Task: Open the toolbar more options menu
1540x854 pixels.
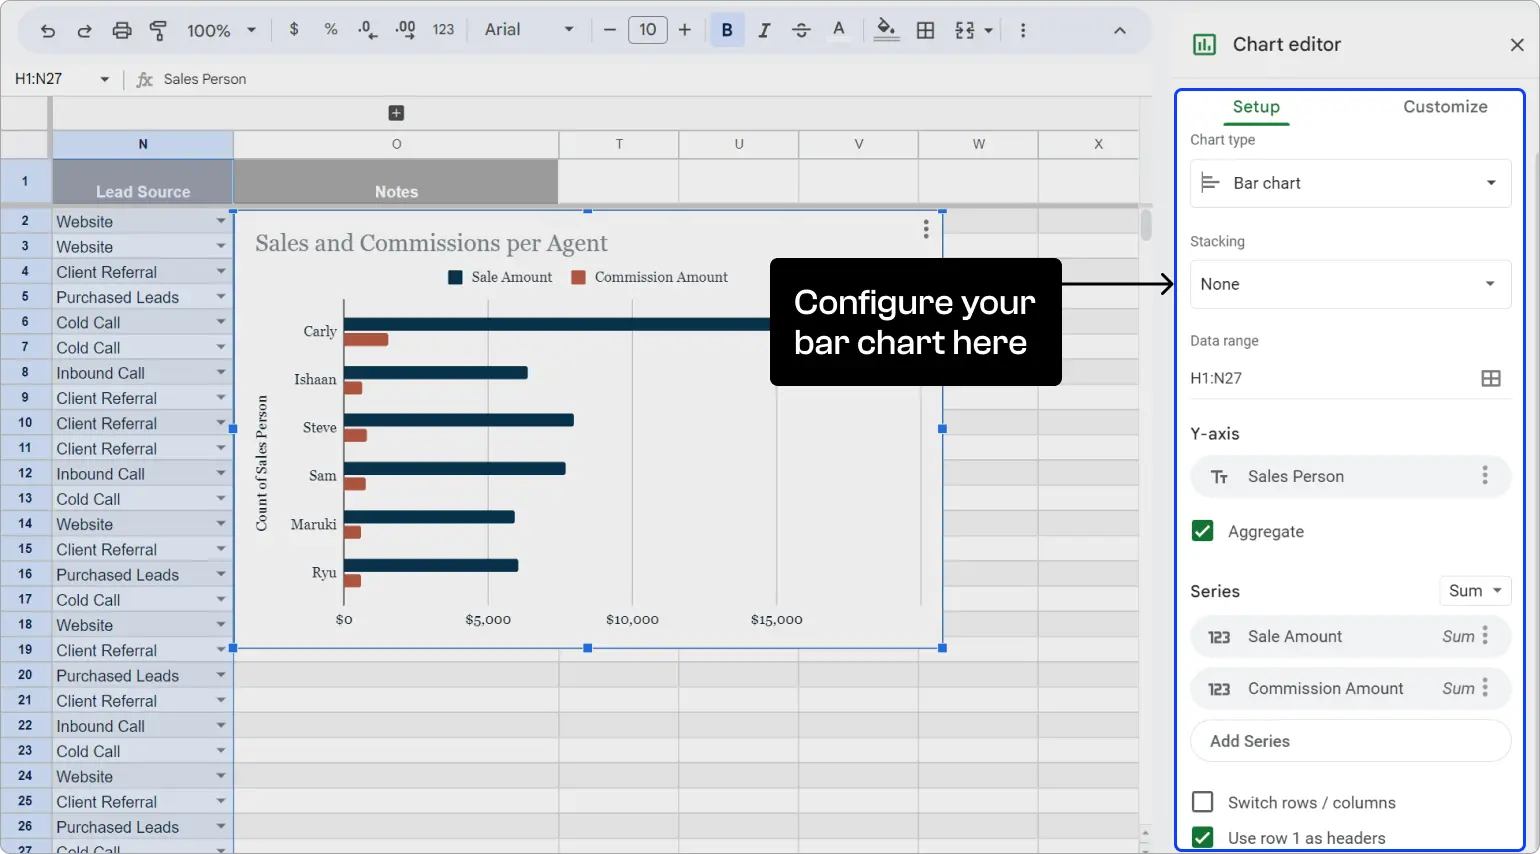Action: tap(1023, 30)
